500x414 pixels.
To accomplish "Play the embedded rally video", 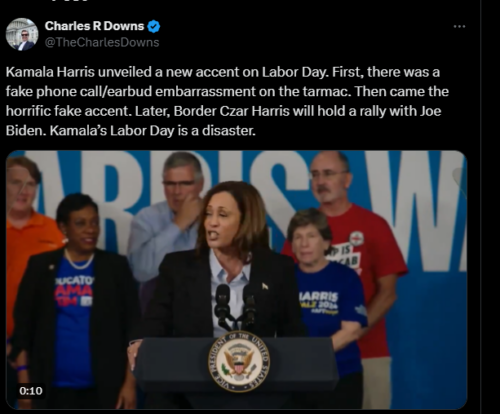I will tap(236, 280).
